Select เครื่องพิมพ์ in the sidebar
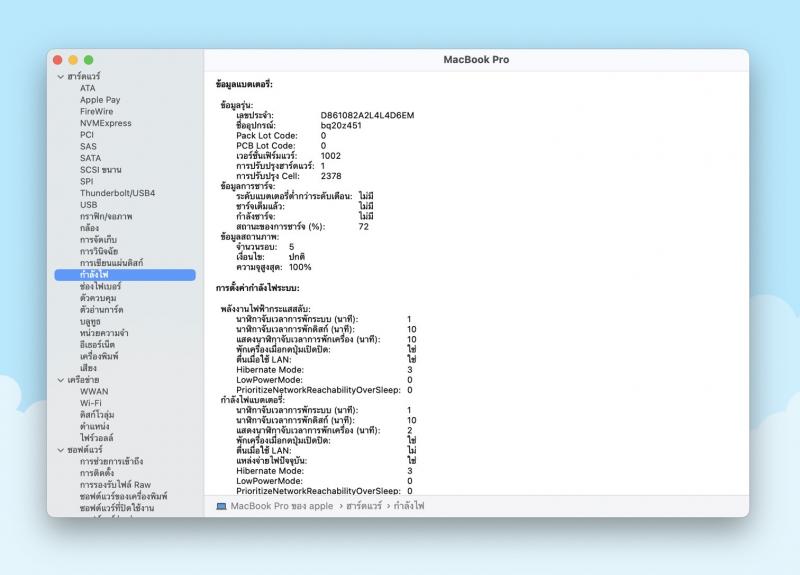The image size is (800, 575). [x=99, y=357]
